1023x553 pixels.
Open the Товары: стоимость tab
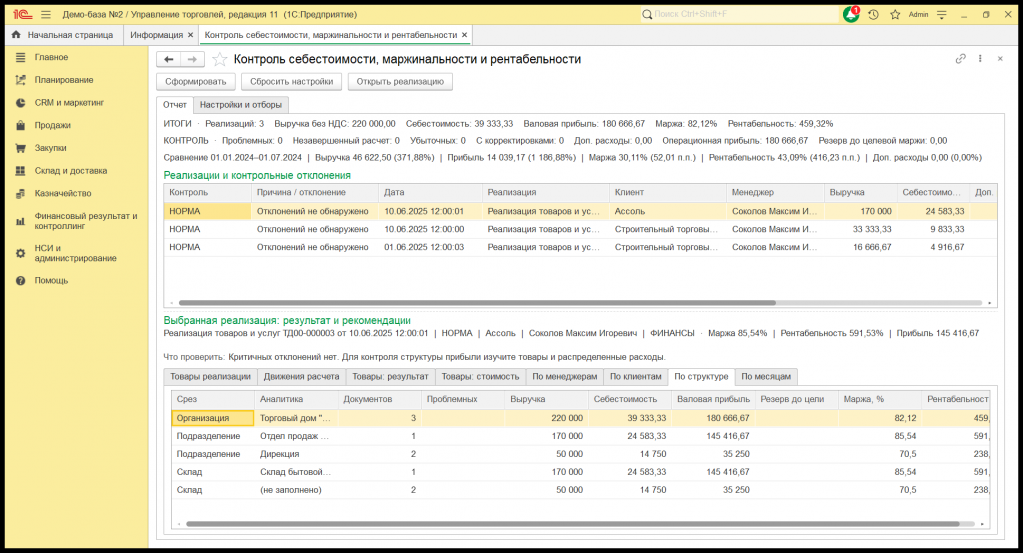[x=480, y=376]
